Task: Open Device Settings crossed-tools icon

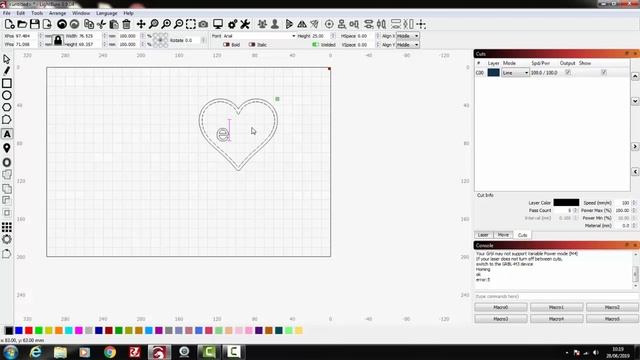Action: point(245,24)
